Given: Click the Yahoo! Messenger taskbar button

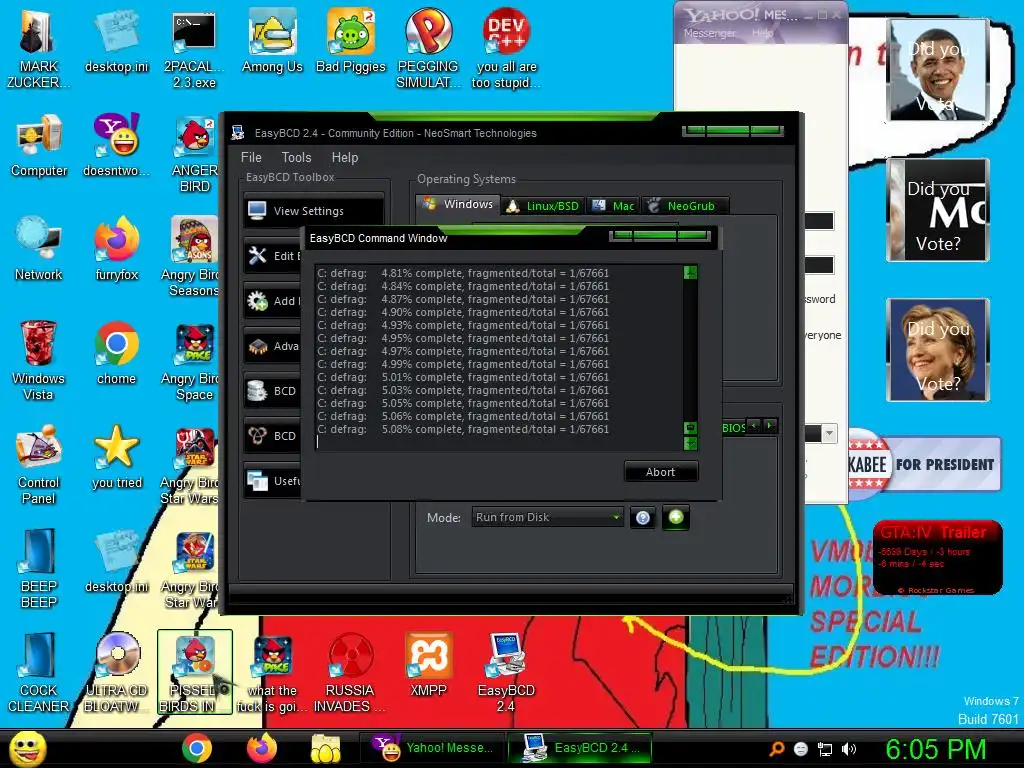Looking at the screenshot, I should [431, 748].
